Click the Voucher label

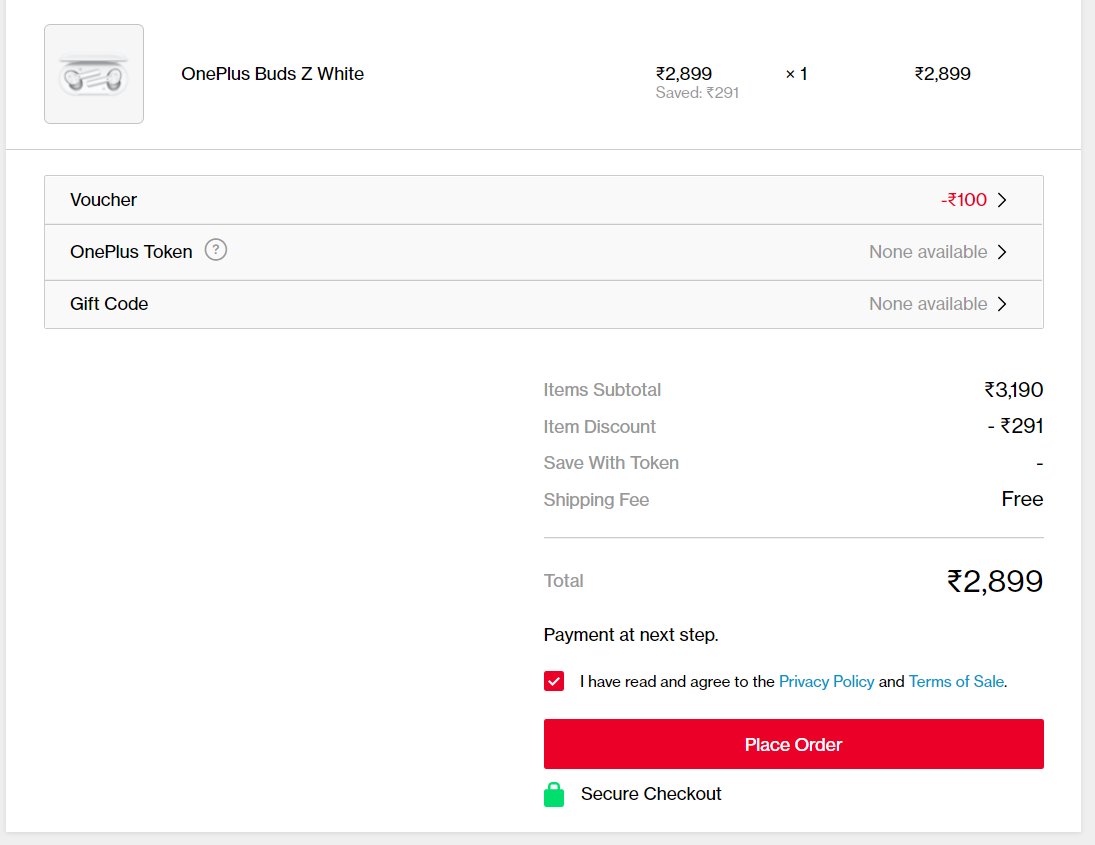(103, 200)
